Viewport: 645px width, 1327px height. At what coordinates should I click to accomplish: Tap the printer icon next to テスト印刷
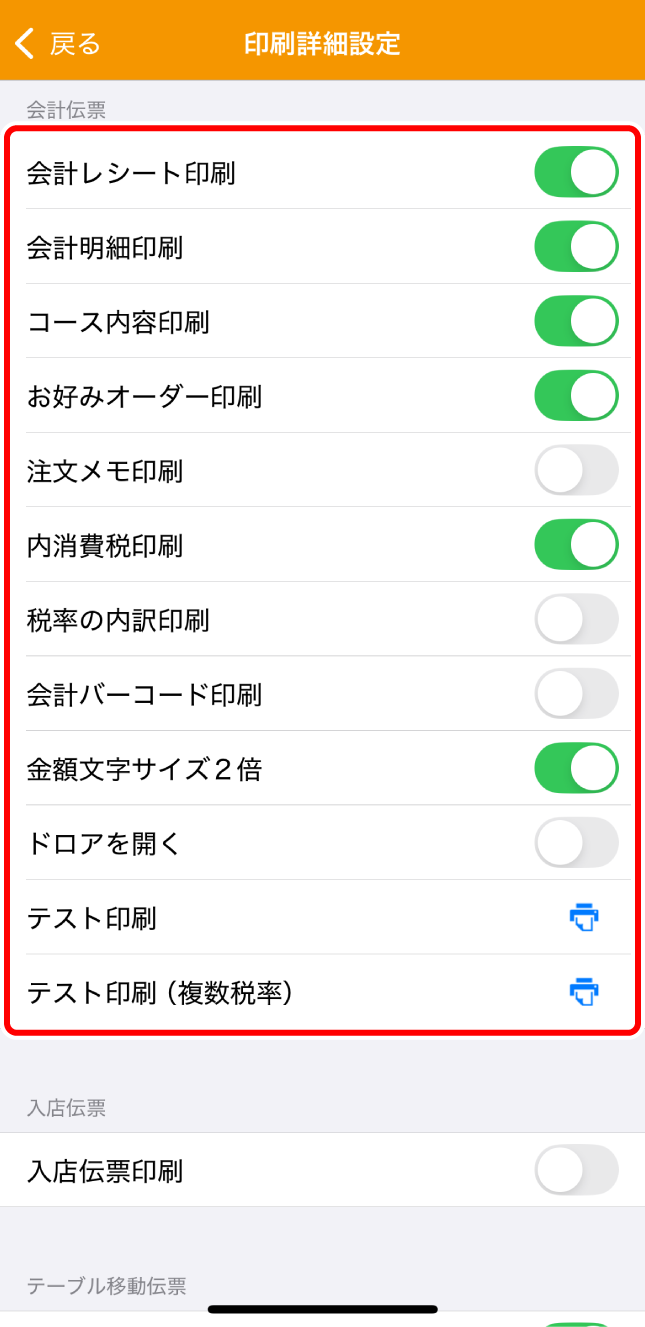click(586, 917)
